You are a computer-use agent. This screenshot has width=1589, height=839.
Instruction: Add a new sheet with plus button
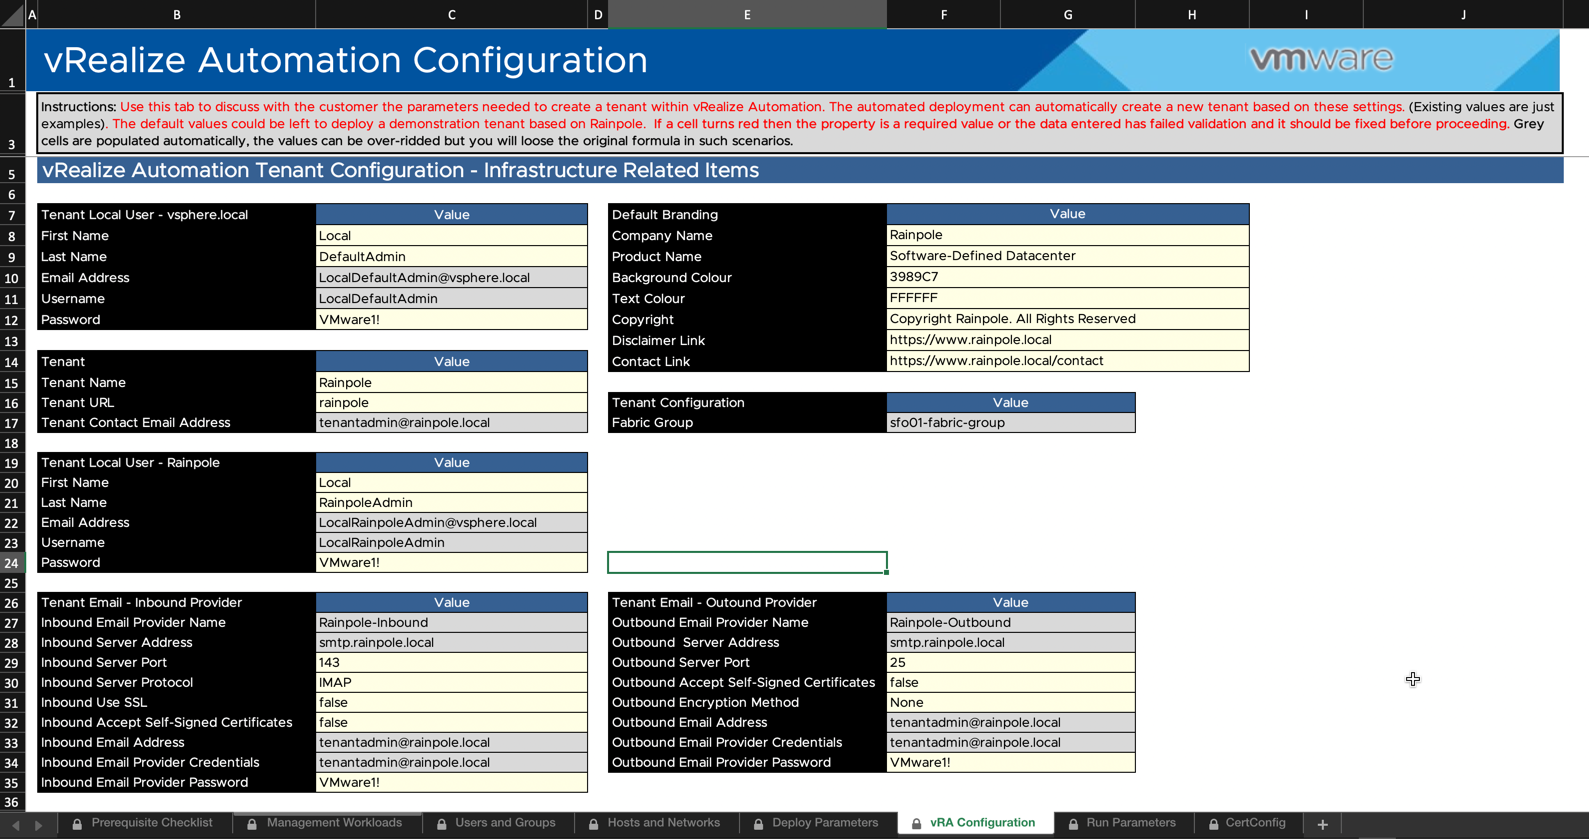1322,824
